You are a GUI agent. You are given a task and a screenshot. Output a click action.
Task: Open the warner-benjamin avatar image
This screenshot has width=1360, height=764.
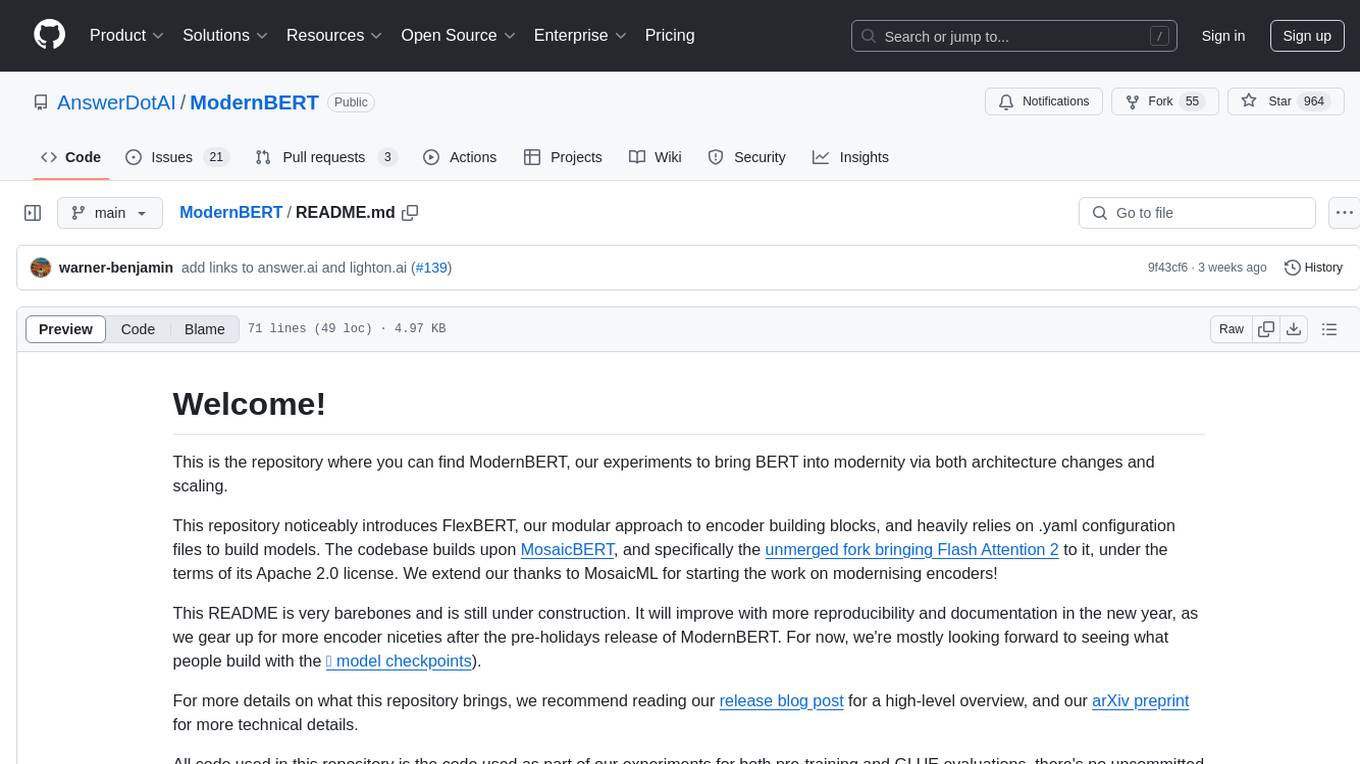[x=41, y=268]
